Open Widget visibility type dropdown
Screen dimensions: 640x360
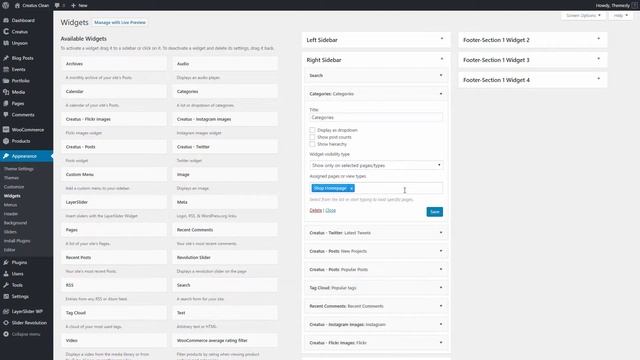(x=376, y=165)
